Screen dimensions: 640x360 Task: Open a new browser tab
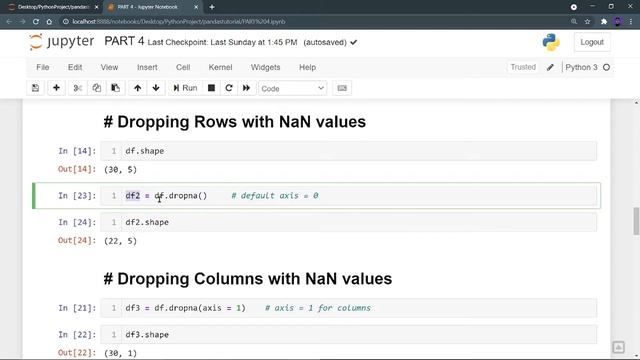pyautogui.click(x=212, y=7)
